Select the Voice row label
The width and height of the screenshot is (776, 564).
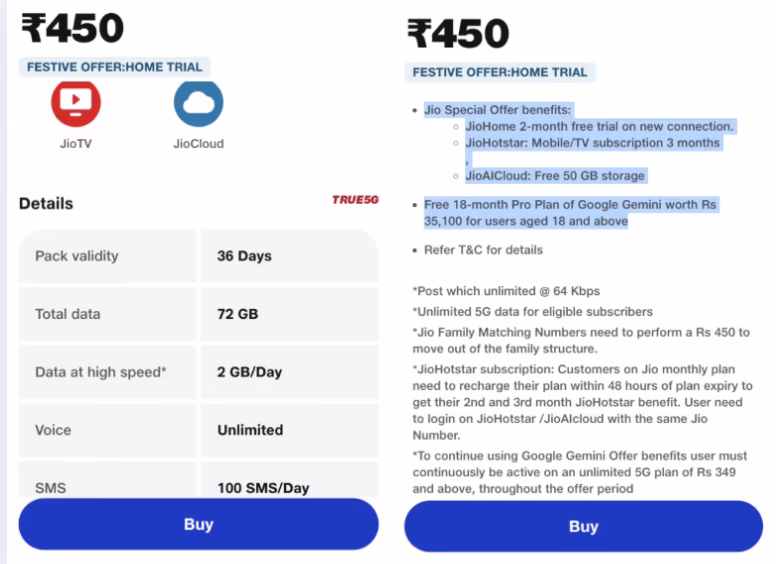point(53,430)
